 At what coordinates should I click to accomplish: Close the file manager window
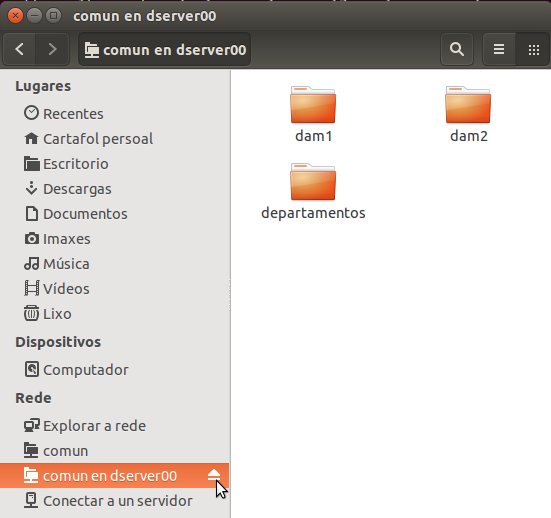[x=15, y=16]
